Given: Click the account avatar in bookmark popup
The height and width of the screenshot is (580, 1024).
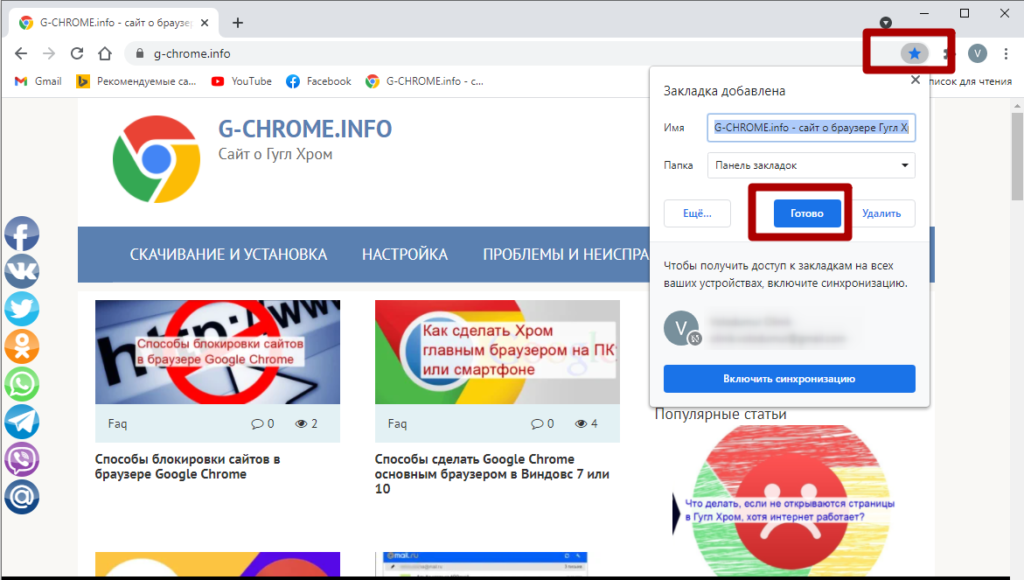Looking at the screenshot, I should 681,328.
